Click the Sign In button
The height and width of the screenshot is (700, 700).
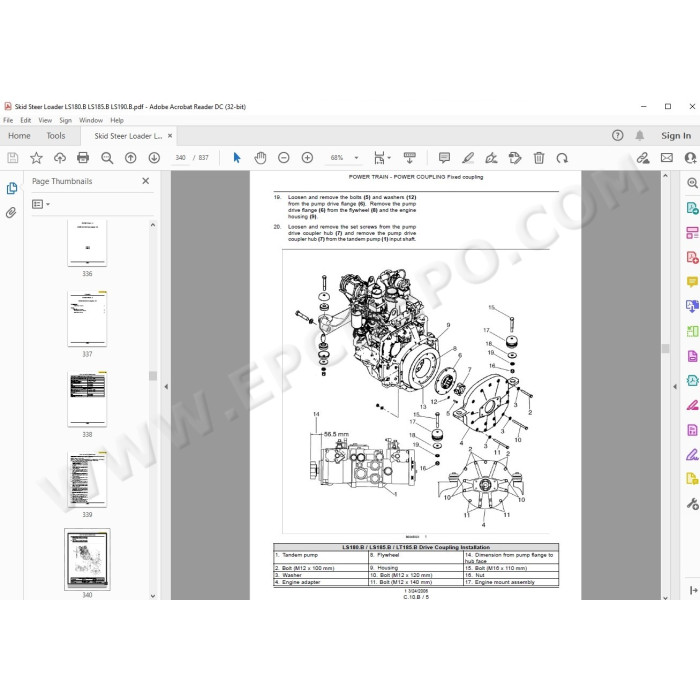[x=676, y=135]
